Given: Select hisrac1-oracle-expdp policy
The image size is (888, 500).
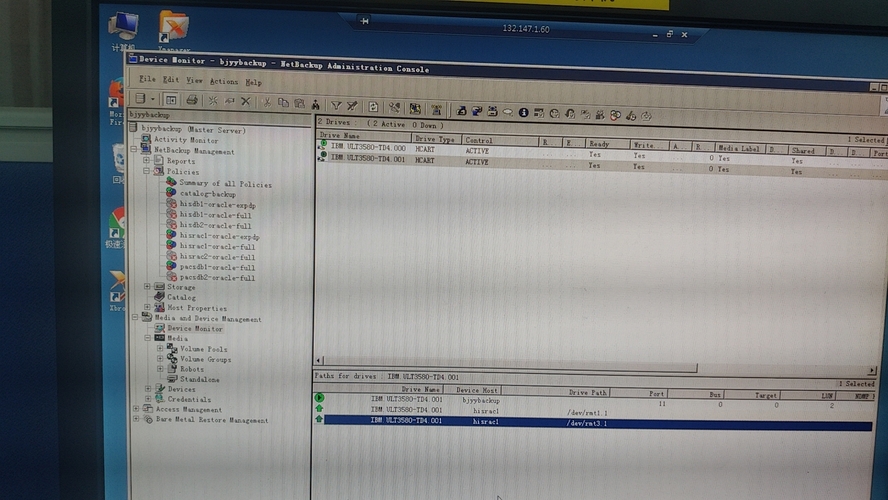Looking at the screenshot, I should point(219,236).
